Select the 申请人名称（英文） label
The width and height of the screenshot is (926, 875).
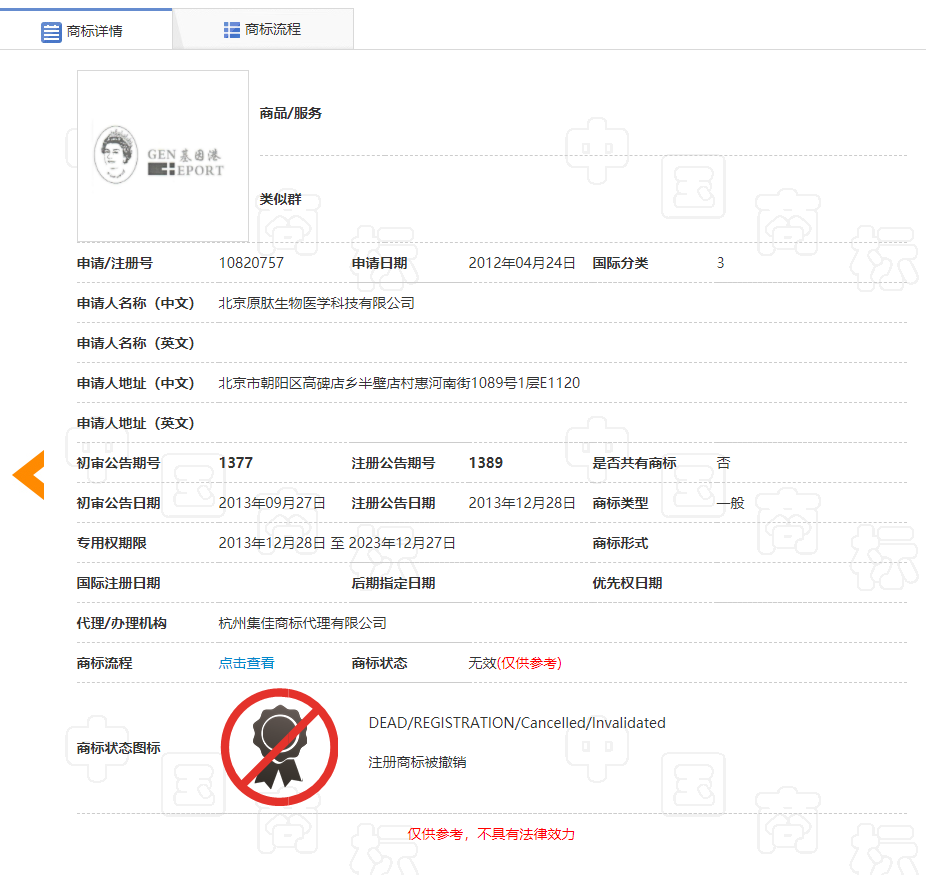[x=136, y=343]
